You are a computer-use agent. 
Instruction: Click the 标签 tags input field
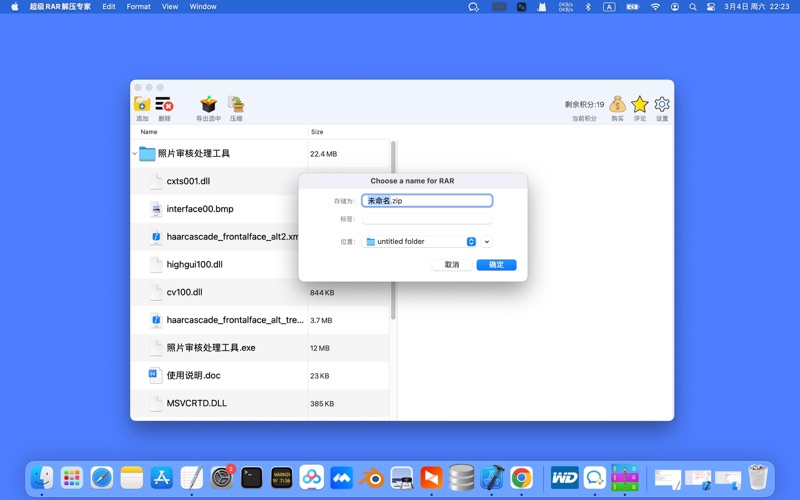coord(427,219)
